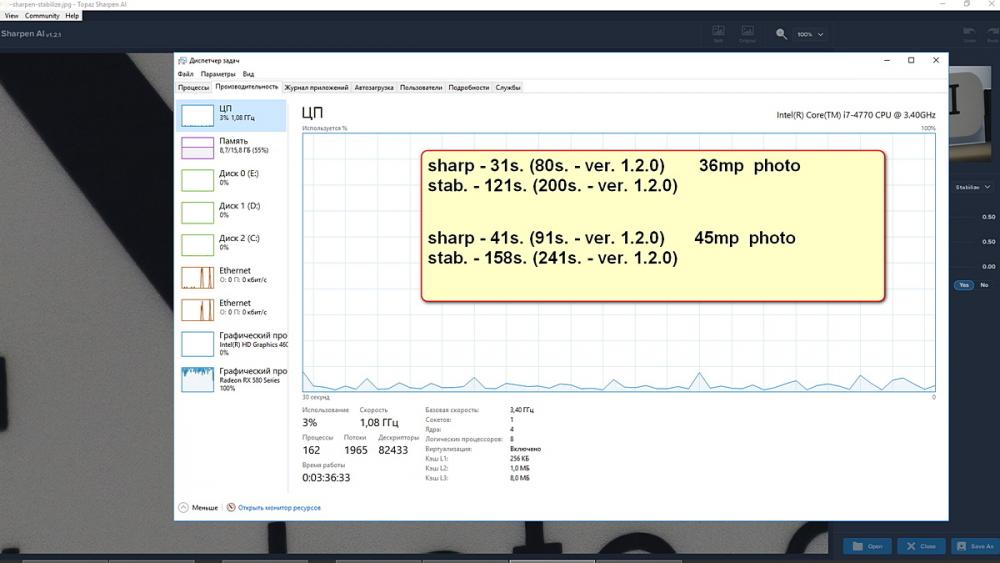The width and height of the screenshot is (1000, 563).
Task: Click the Close button in Sharpen AI
Action: [x=922, y=546]
